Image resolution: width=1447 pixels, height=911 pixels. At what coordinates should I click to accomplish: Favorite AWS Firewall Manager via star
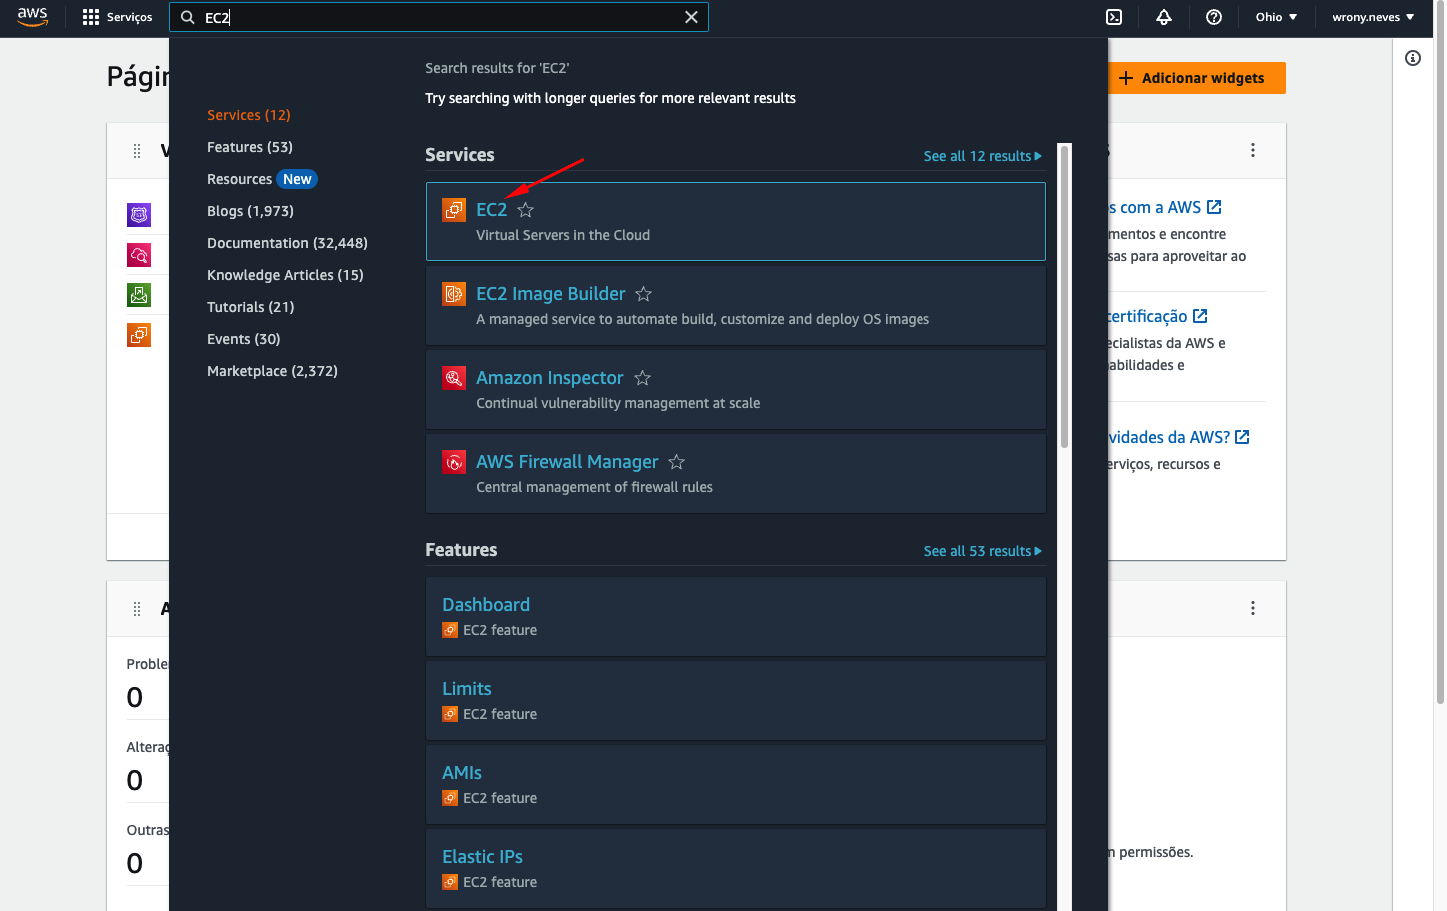pyautogui.click(x=676, y=462)
